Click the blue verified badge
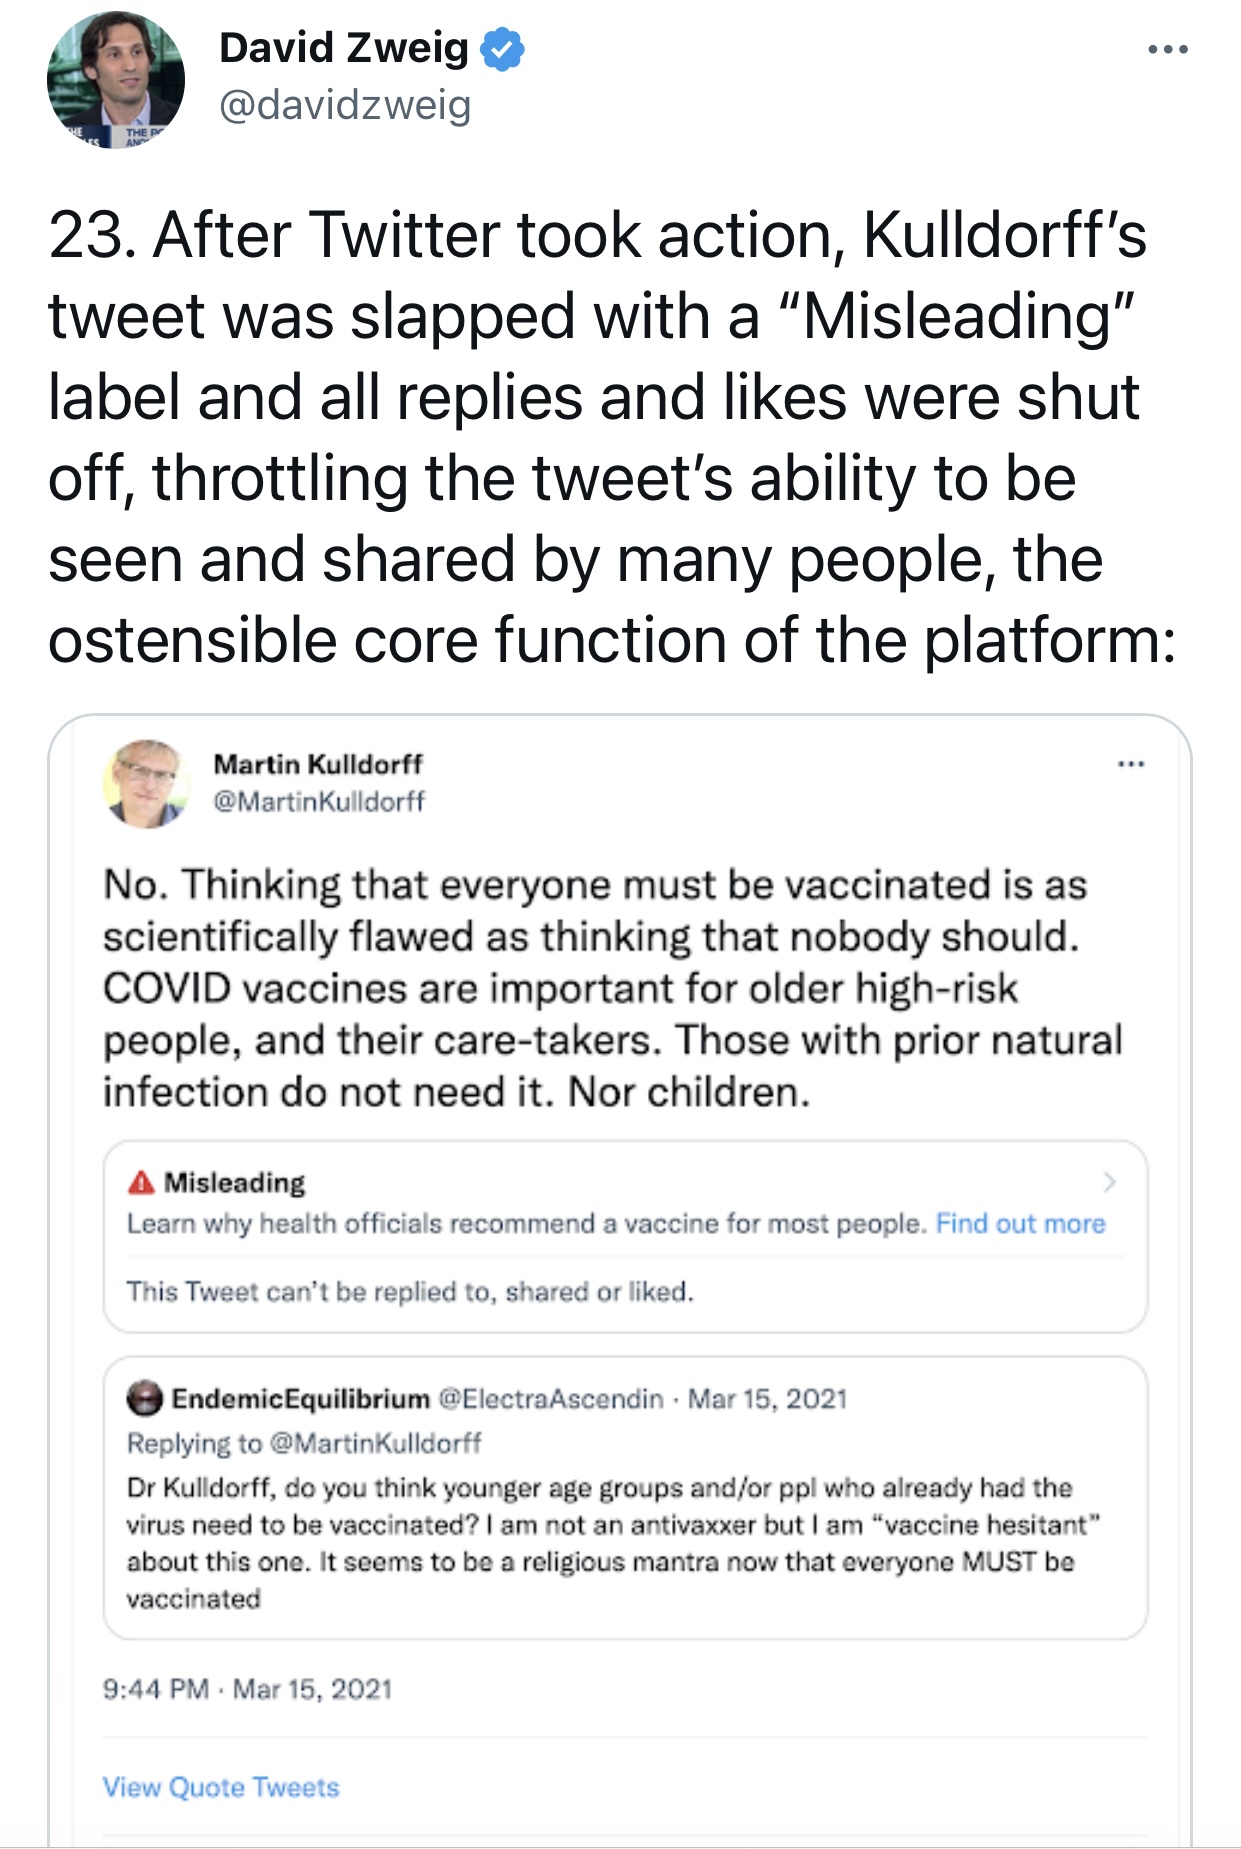Screen dimensions: 1241x1849 point(502,49)
